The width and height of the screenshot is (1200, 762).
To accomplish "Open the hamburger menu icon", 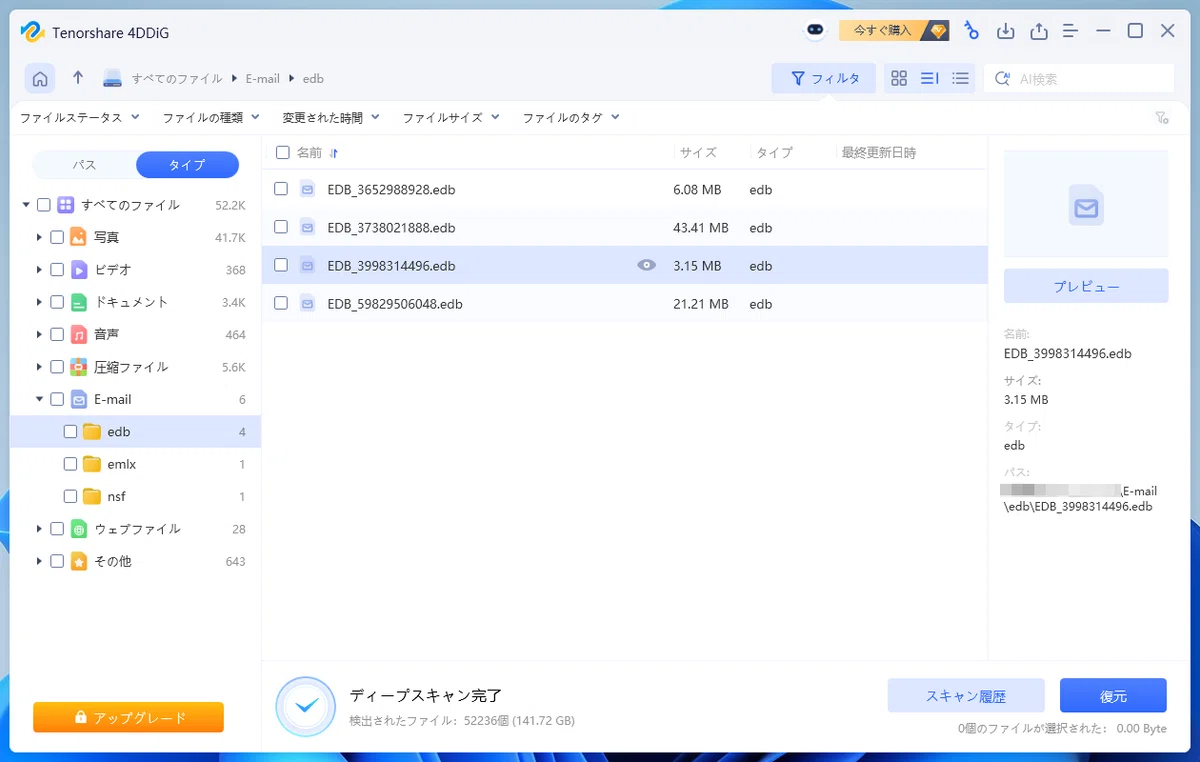I will pos(1071,31).
